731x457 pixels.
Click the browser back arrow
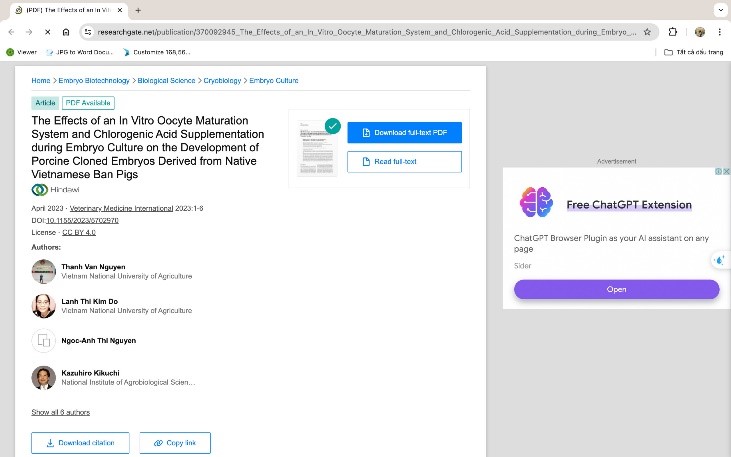click(10, 32)
